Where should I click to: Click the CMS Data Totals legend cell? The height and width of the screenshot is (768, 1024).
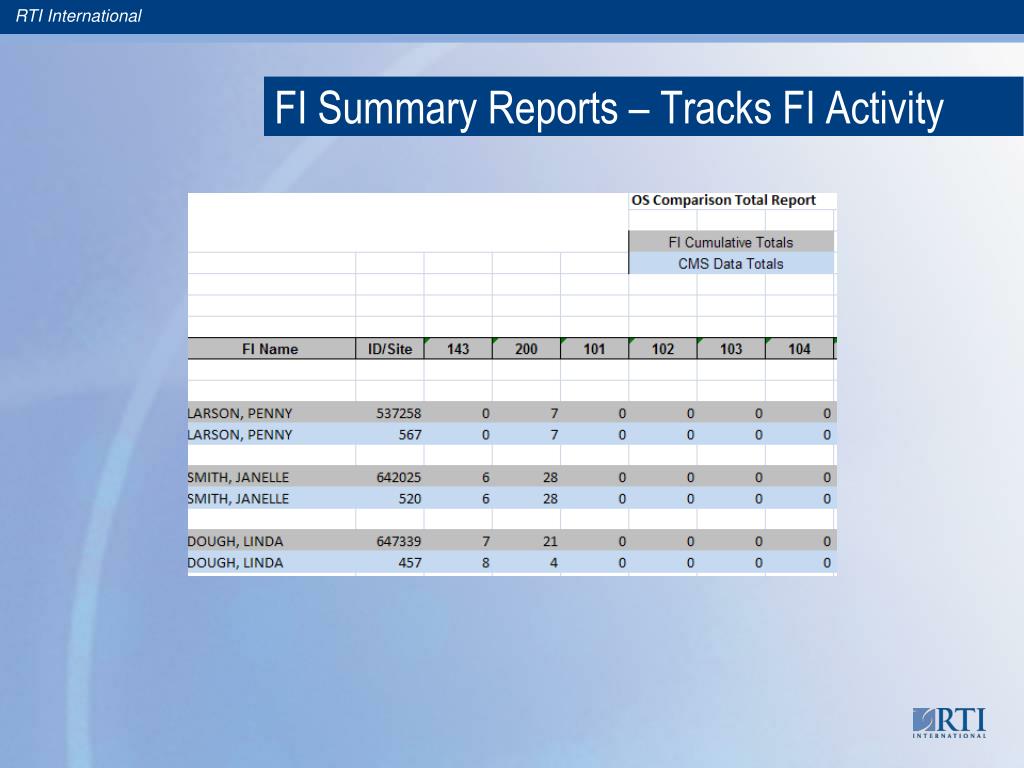[x=731, y=264]
